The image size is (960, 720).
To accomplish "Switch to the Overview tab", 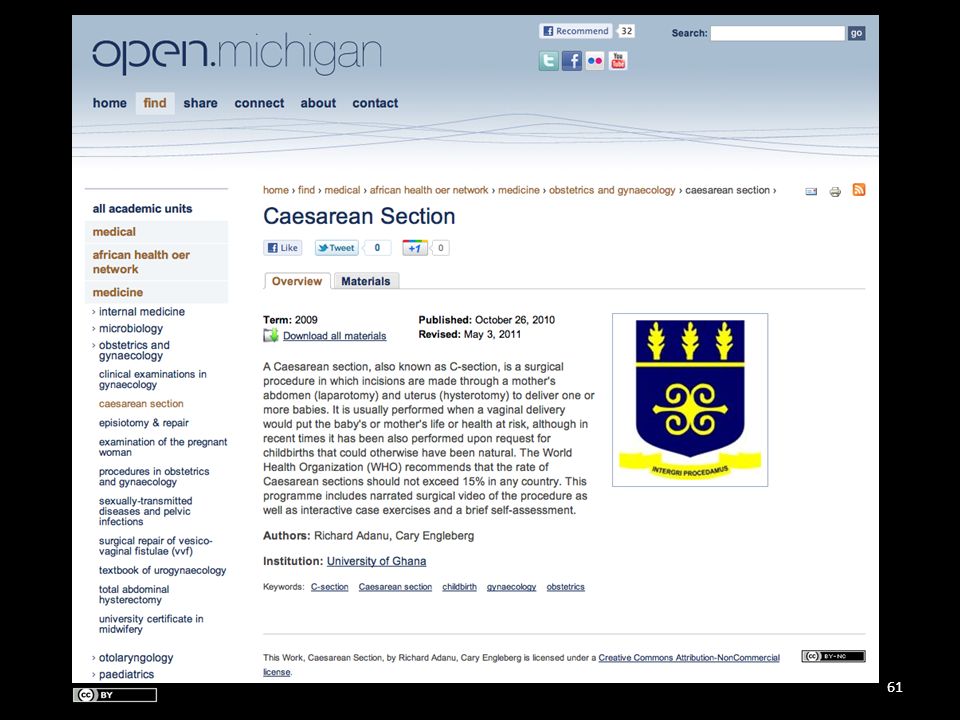I will [x=297, y=281].
